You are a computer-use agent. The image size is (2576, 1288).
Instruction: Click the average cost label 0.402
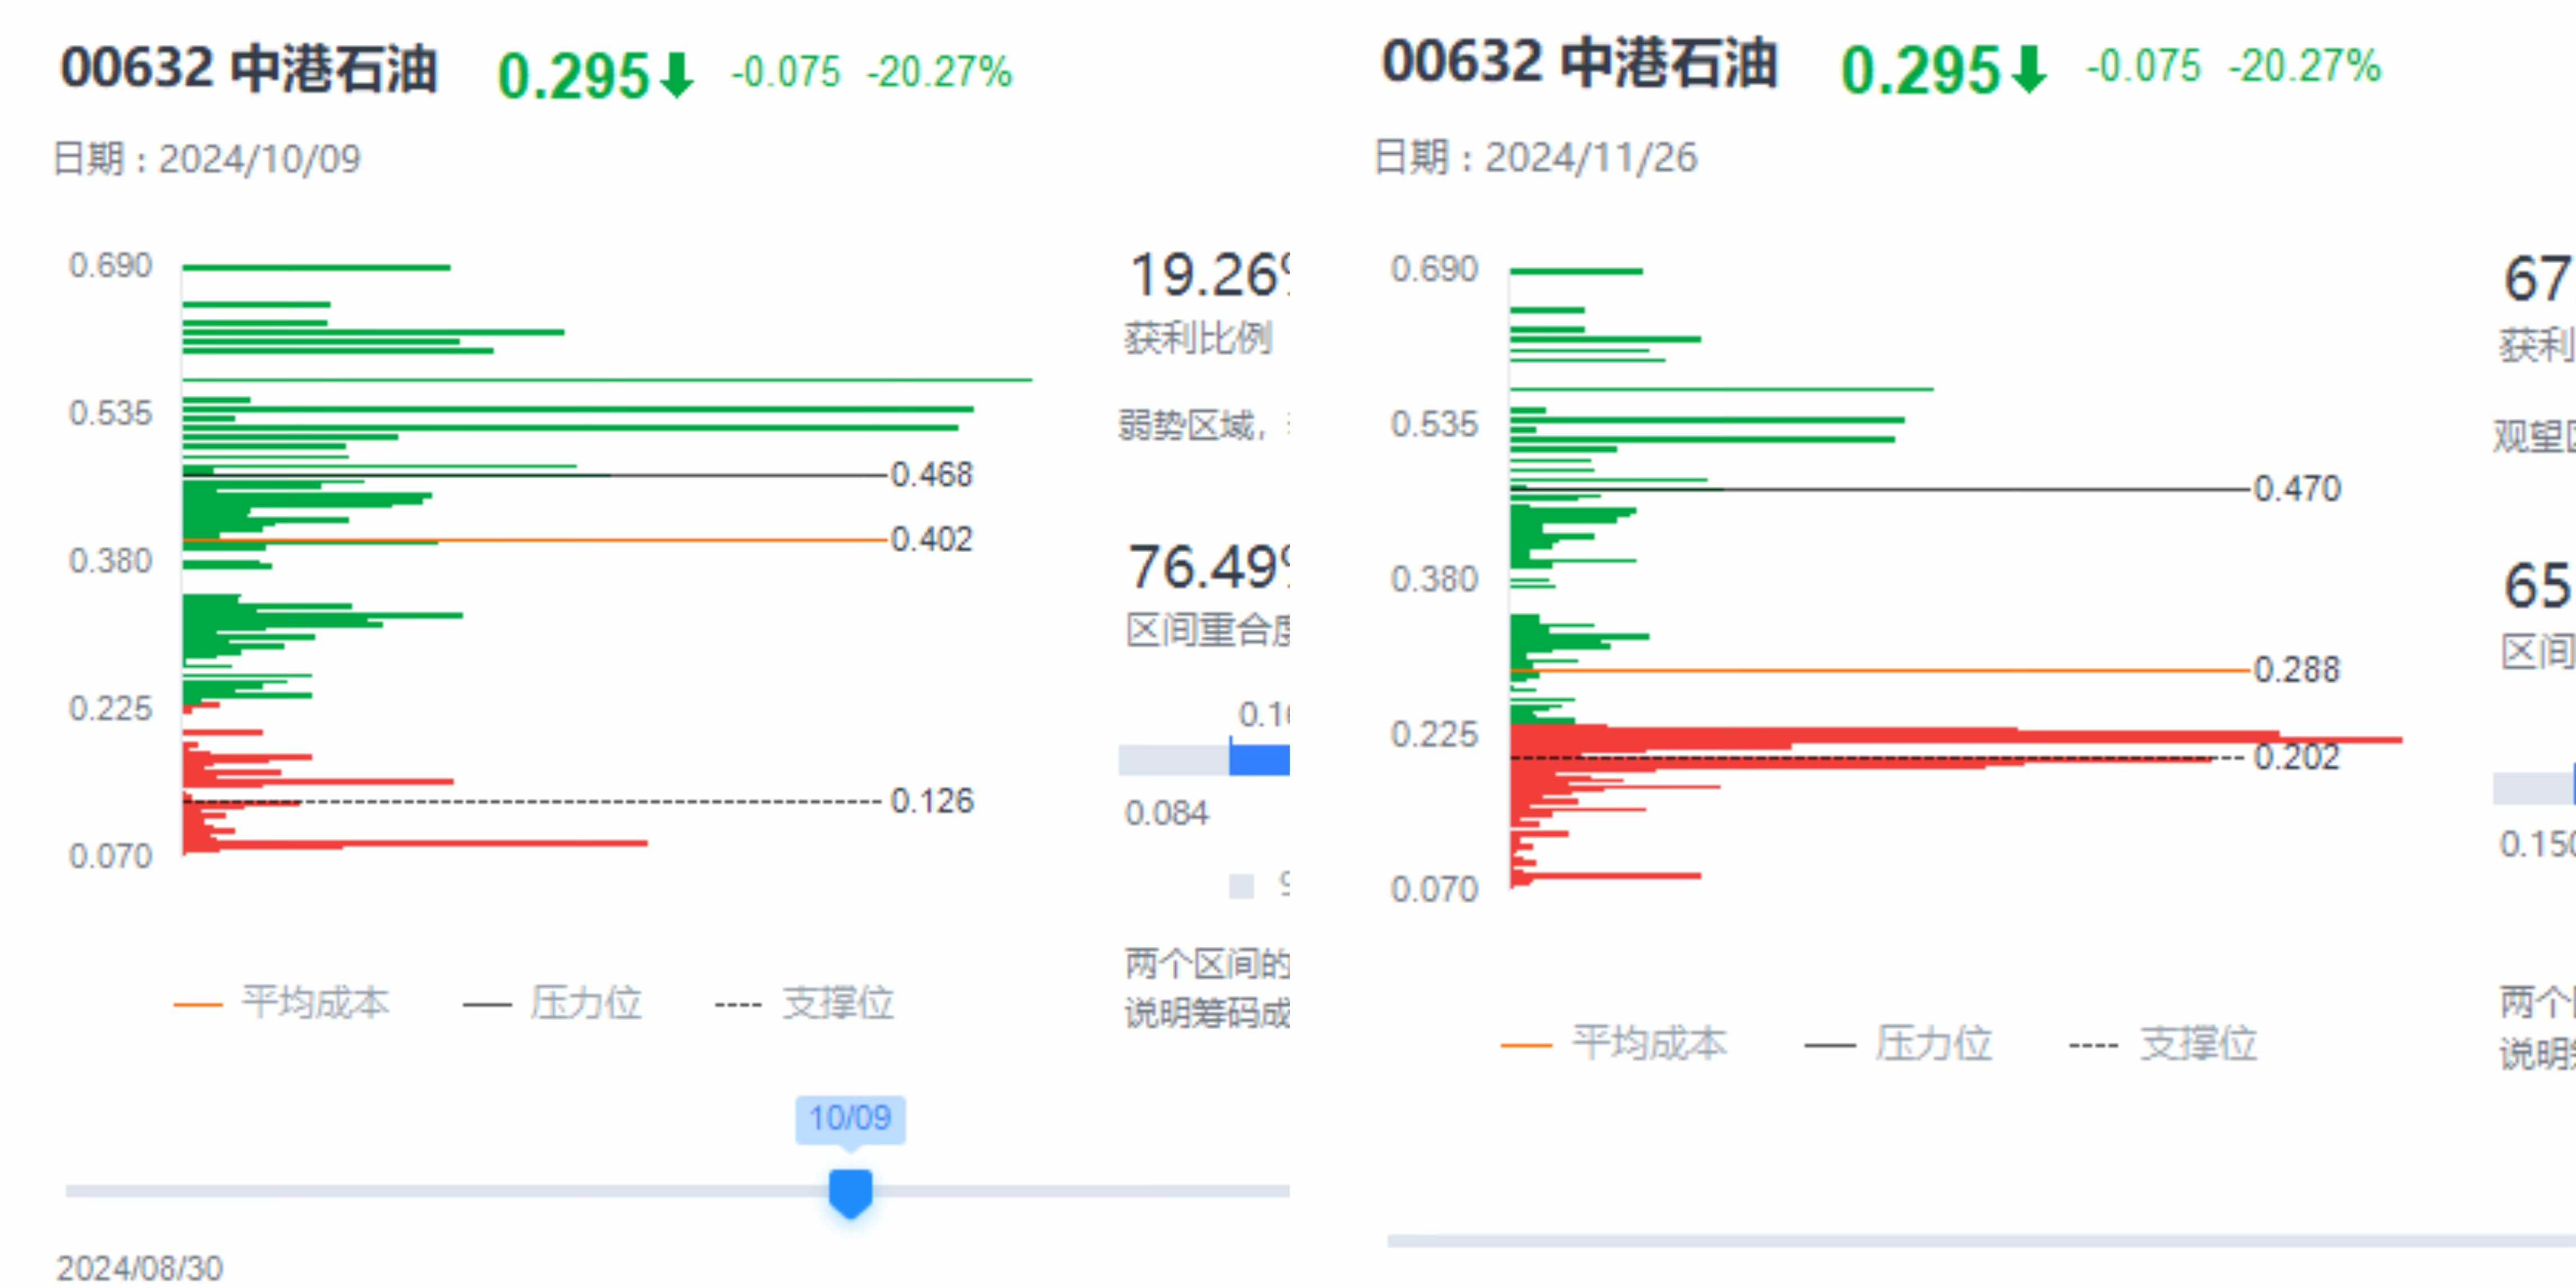[x=931, y=539]
